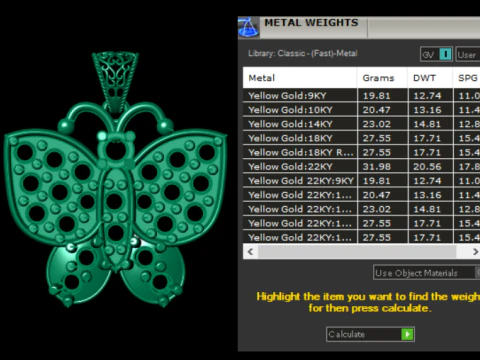This screenshot has height=360, width=480.
Task: Click 23.02 grams in 14KY row
Action: tap(376, 124)
